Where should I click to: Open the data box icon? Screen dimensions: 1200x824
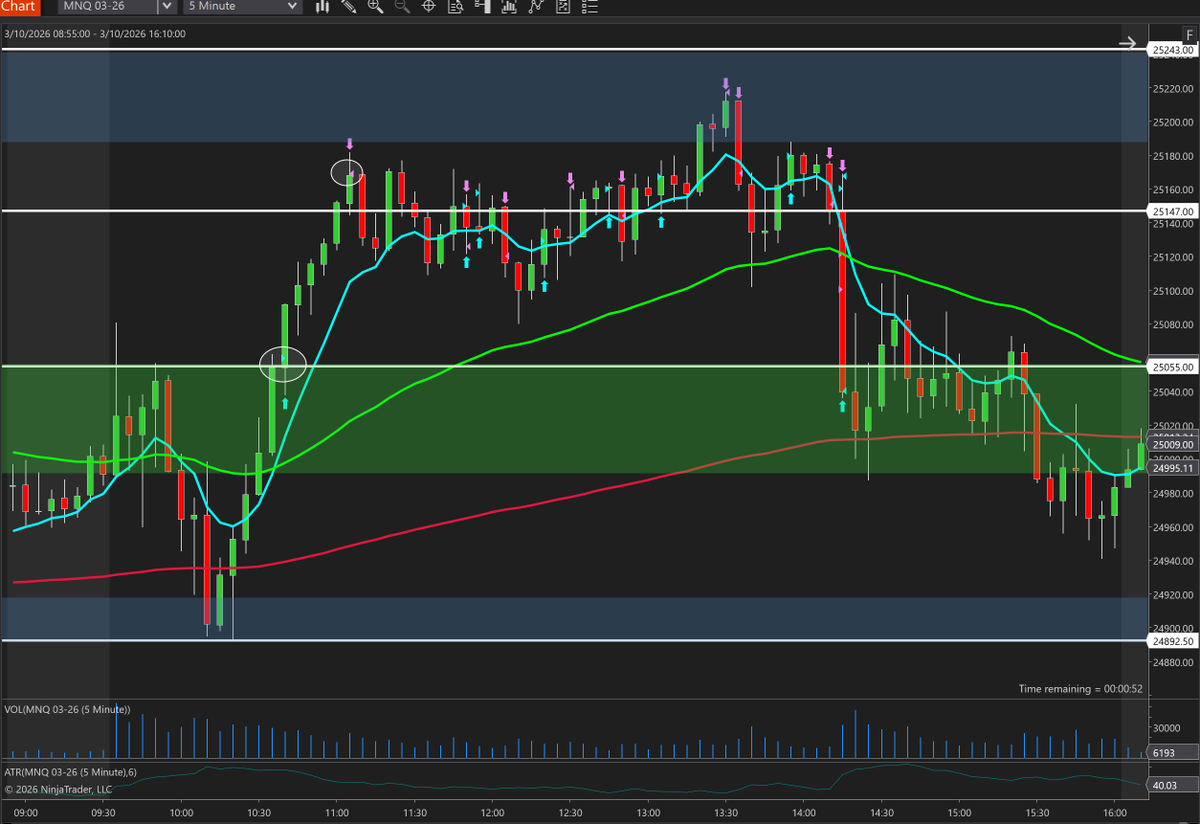[456, 6]
